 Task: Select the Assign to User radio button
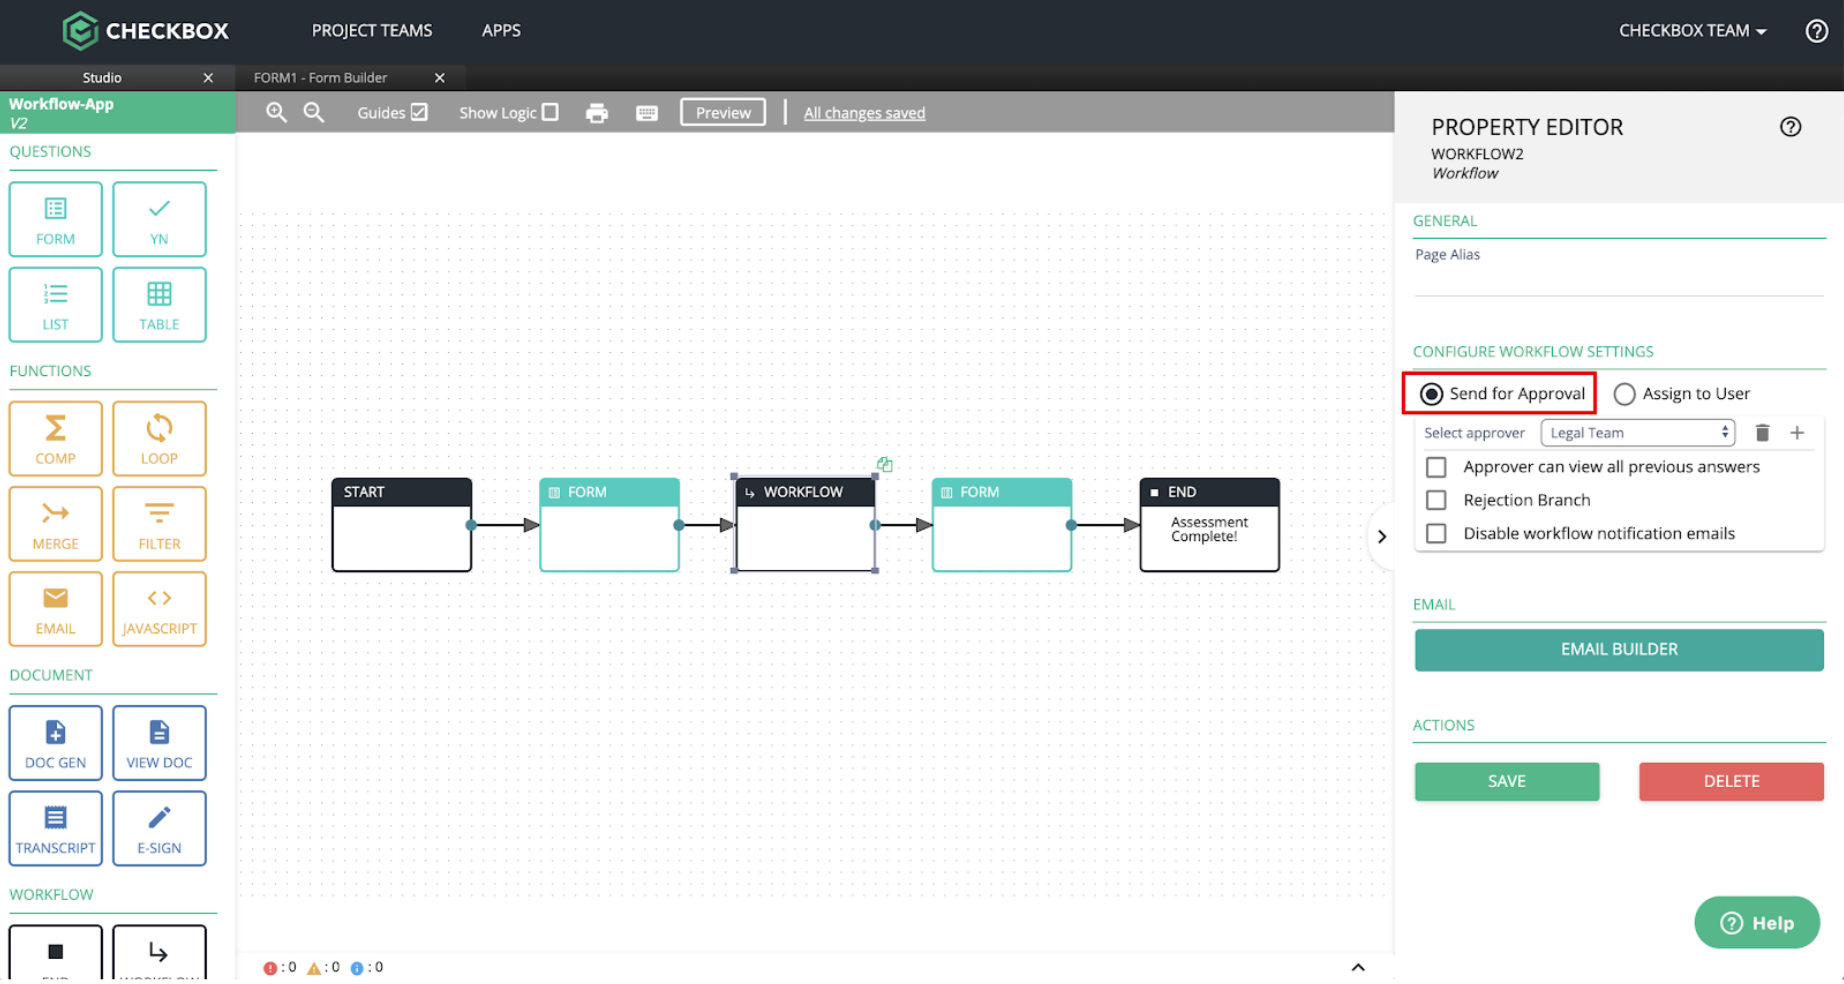point(1625,394)
